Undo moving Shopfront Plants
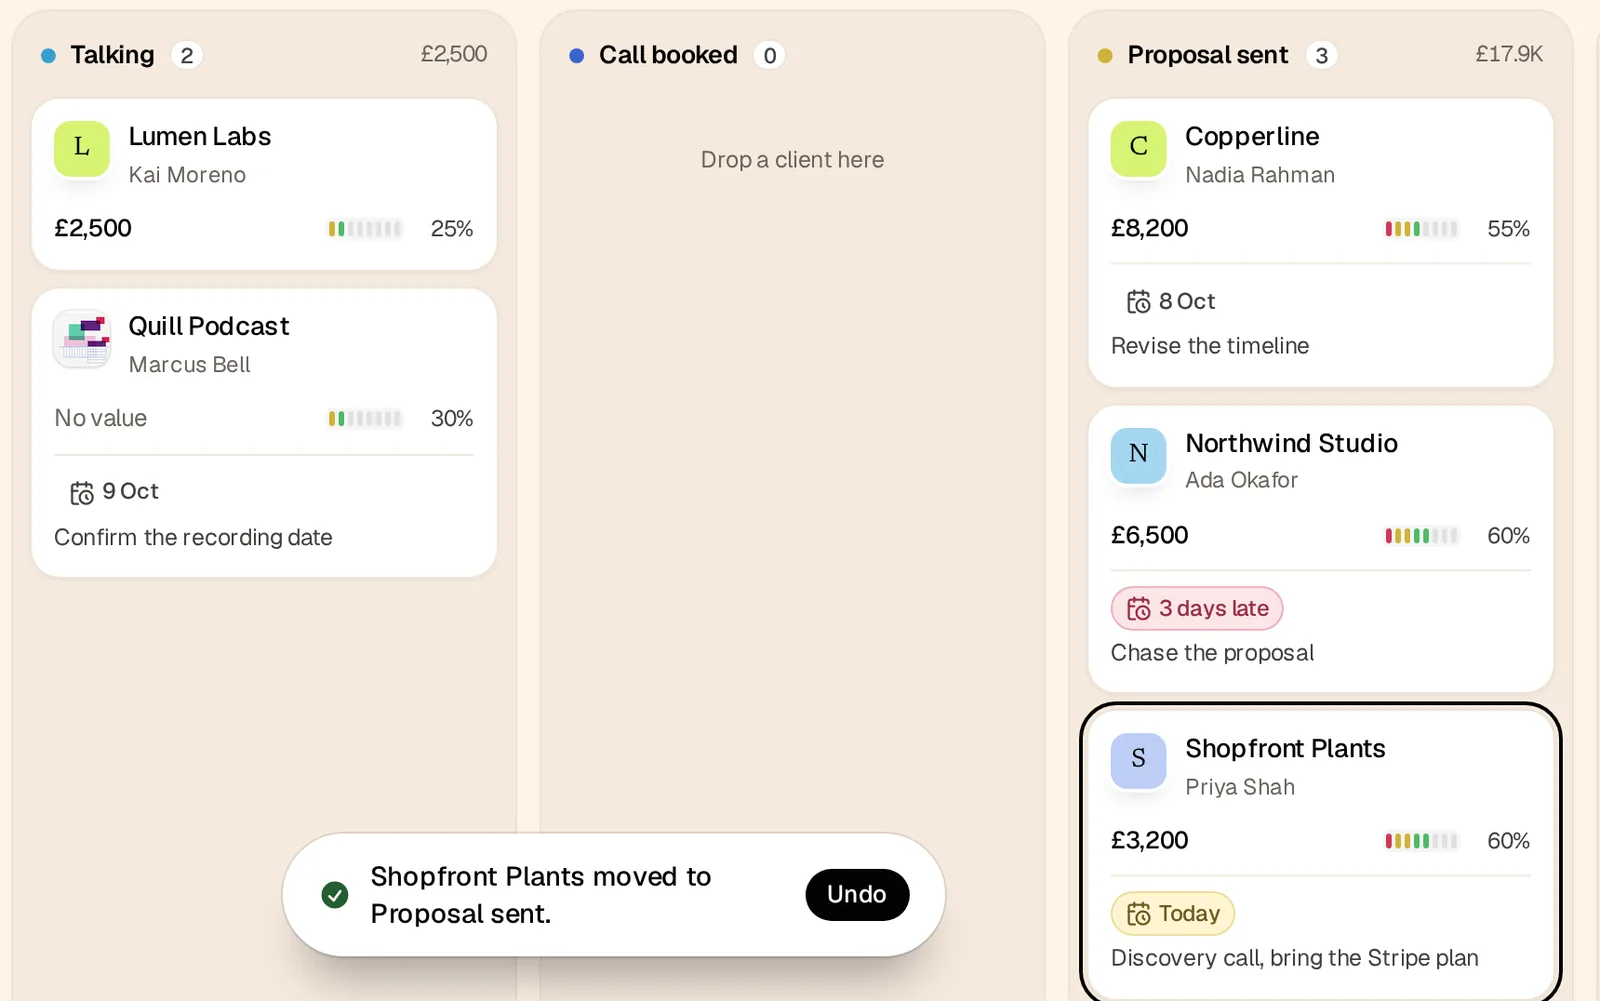Image resolution: width=1600 pixels, height=1001 pixels. [x=857, y=894]
